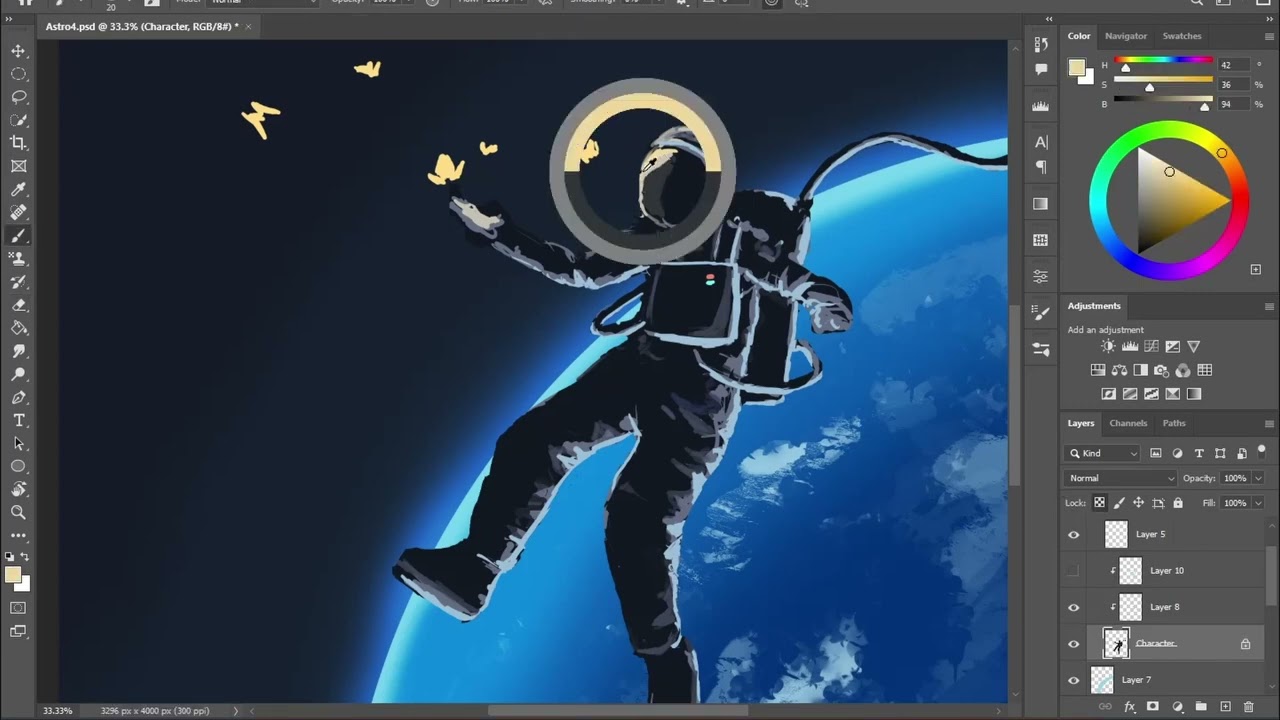This screenshot has height=720, width=1280.
Task: Select the Quick Selection tool
Action: (18, 120)
